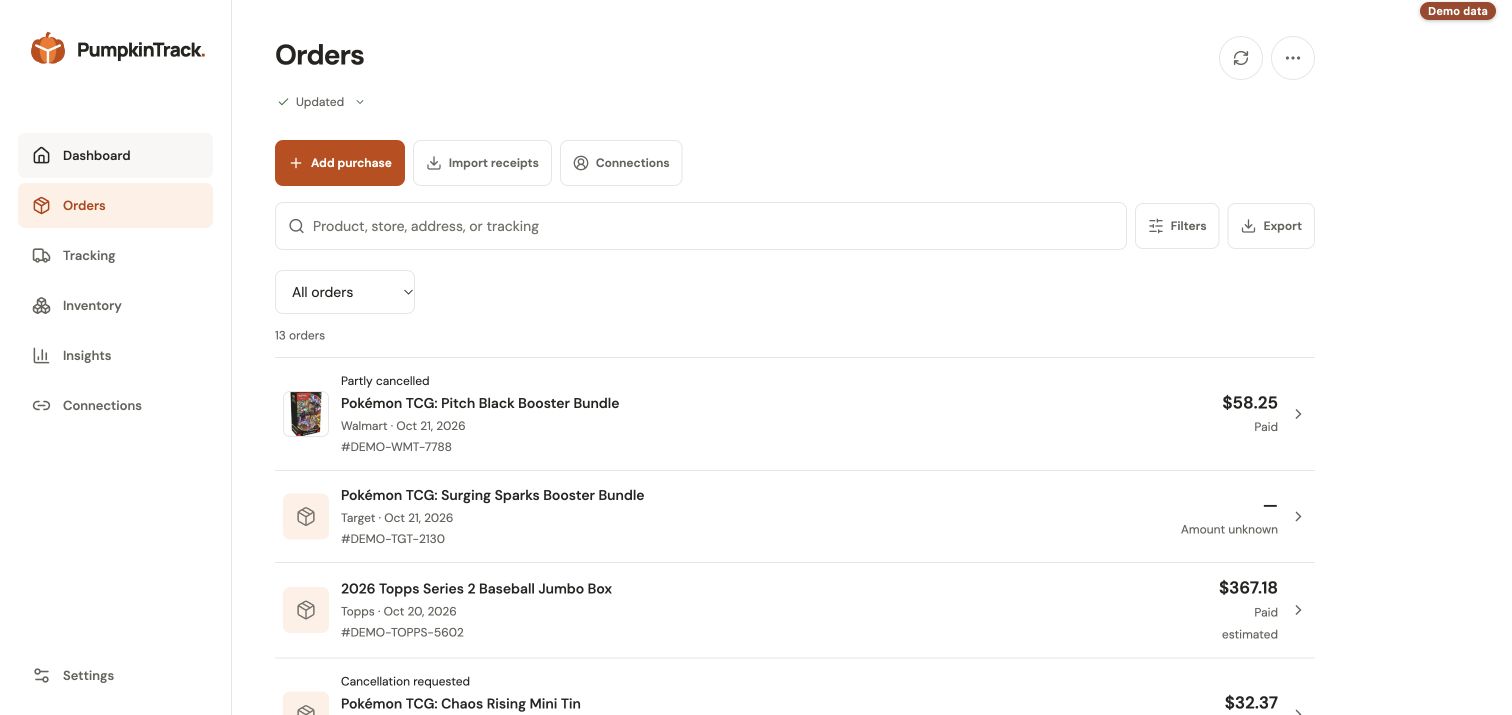Go to the Tracking page

pos(115,255)
